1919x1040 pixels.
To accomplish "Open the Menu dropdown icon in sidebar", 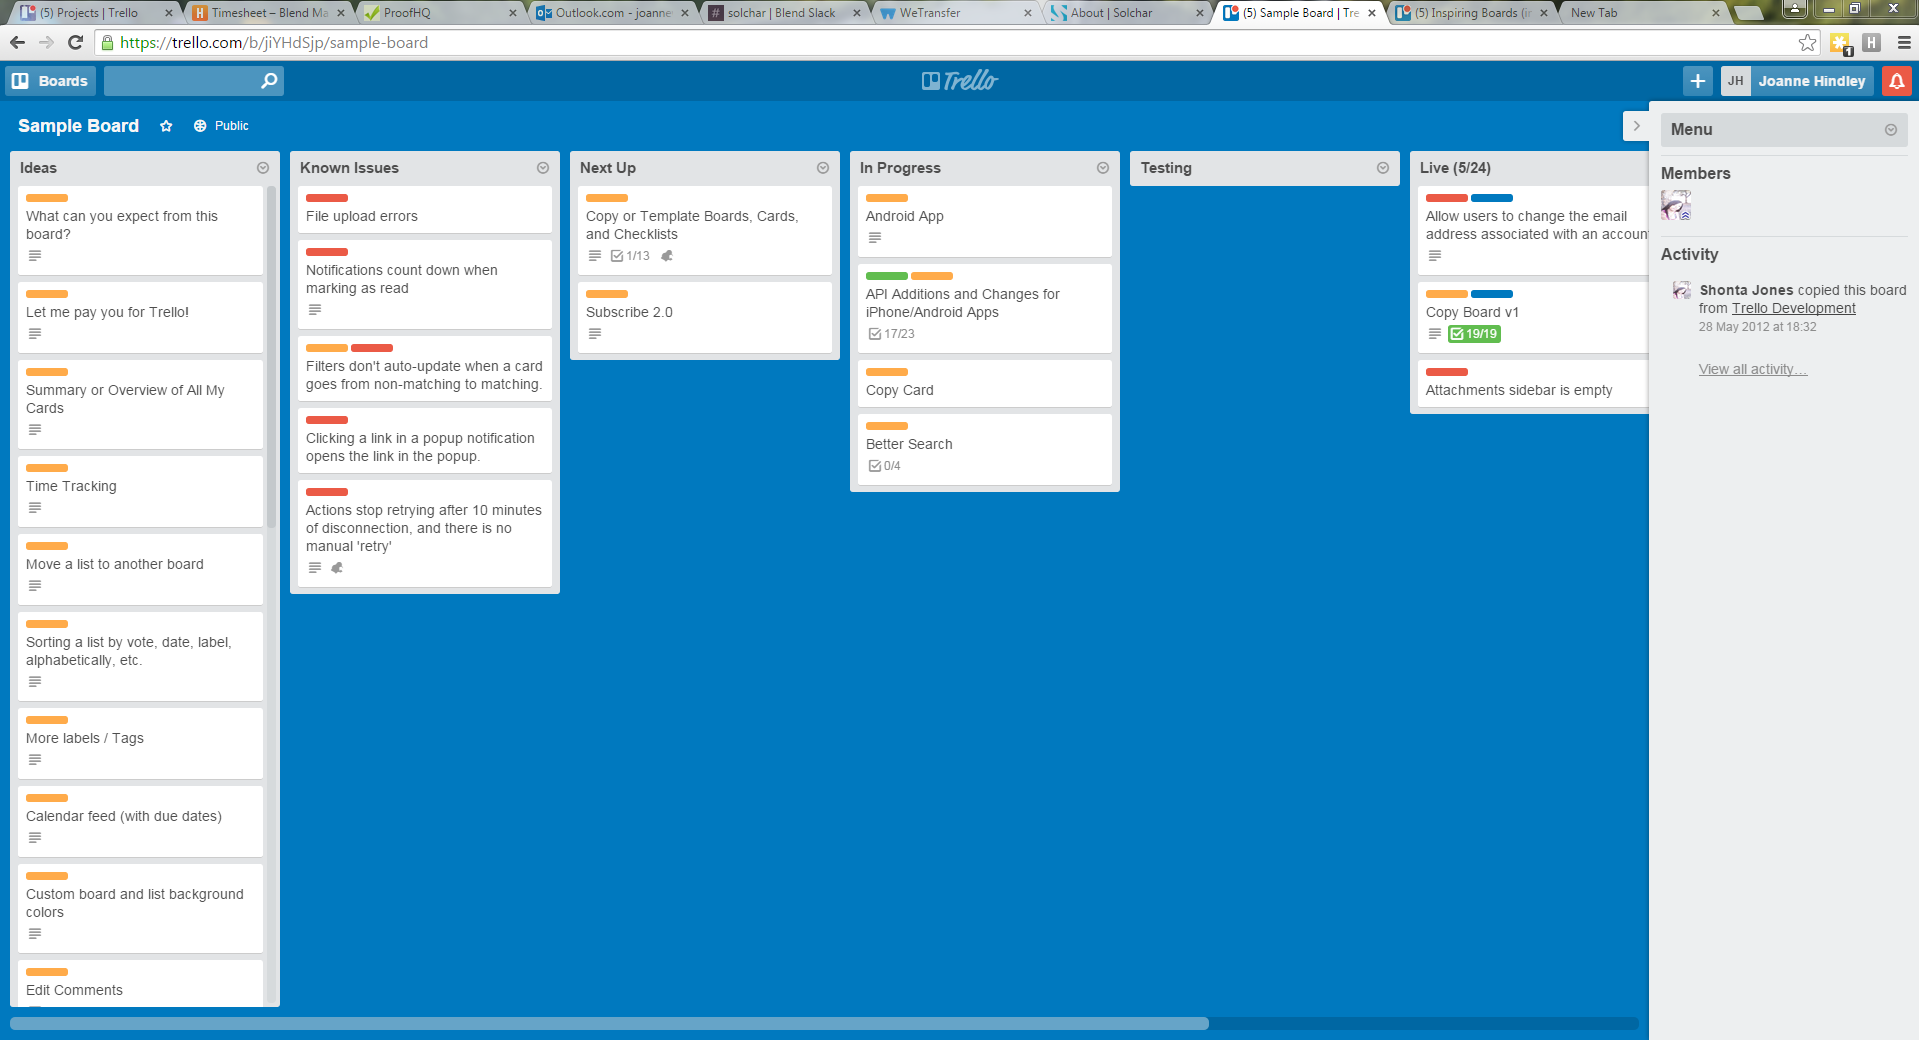I will (x=1891, y=130).
